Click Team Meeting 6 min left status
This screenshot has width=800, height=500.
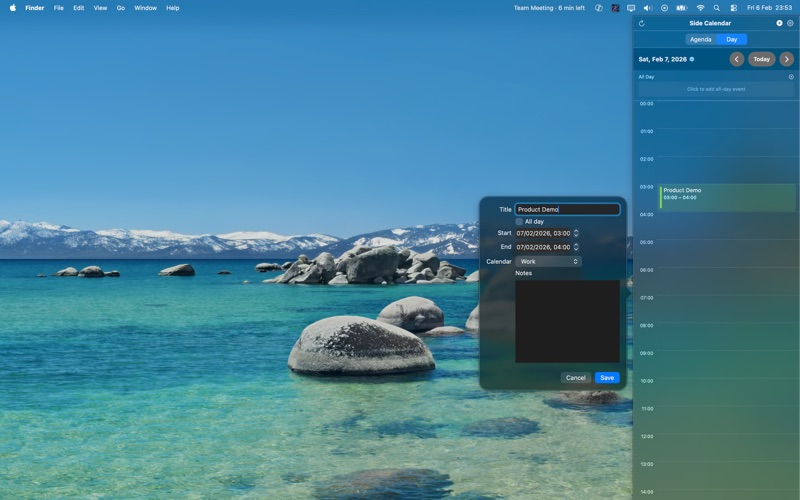click(x=549, y=8)
